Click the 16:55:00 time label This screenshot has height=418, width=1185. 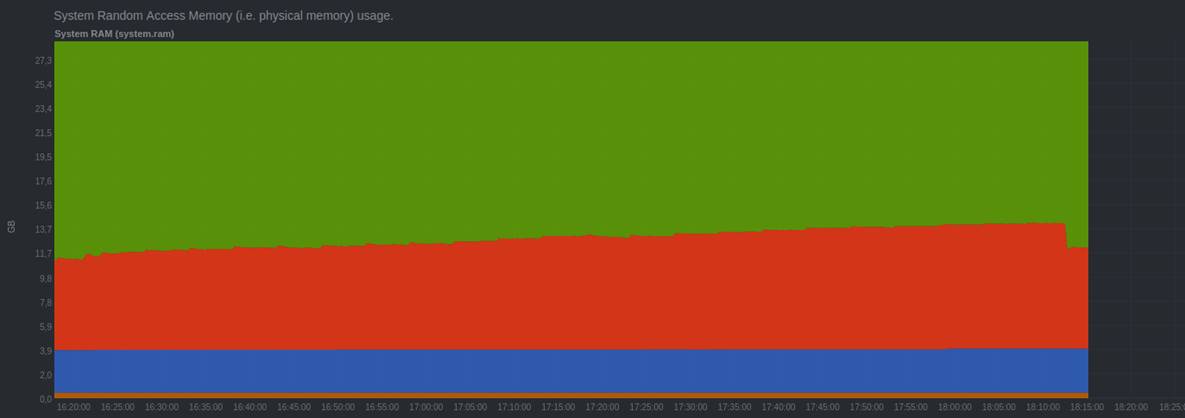coord(382,407)
